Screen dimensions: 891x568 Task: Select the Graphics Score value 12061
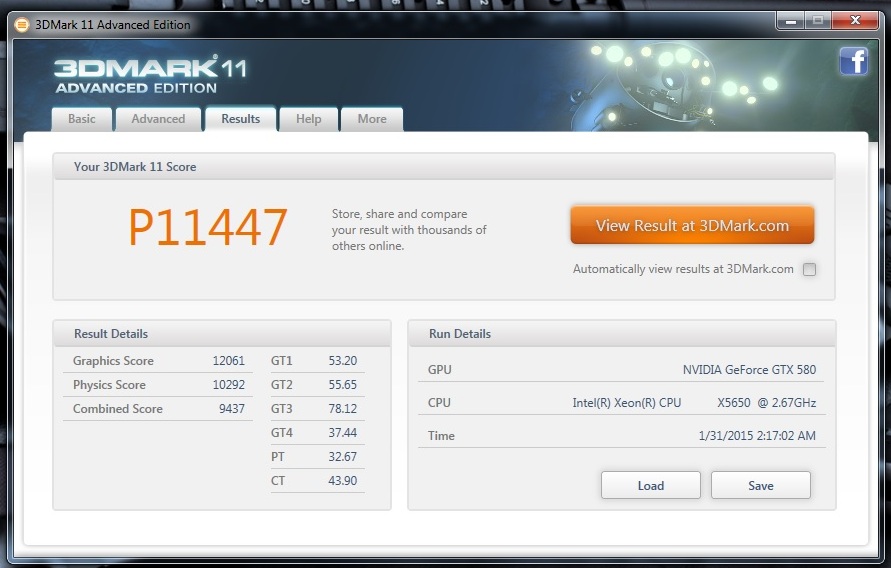[x=228, y=361]
